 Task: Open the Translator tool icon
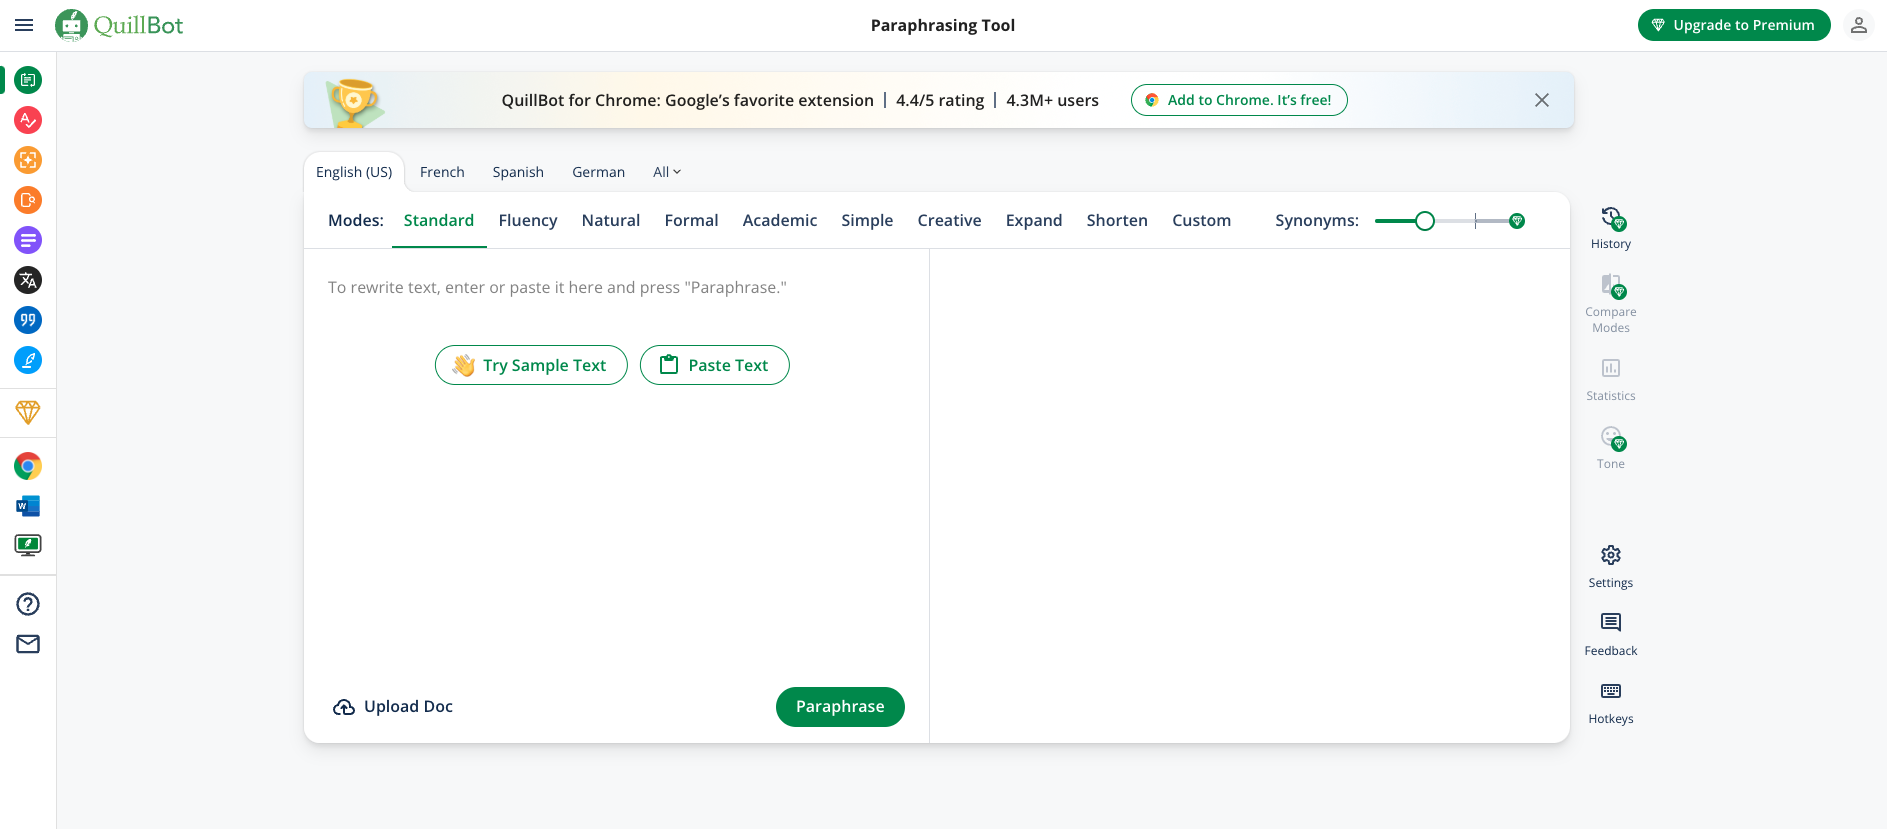pyautogui.click(x=28, y=280)
